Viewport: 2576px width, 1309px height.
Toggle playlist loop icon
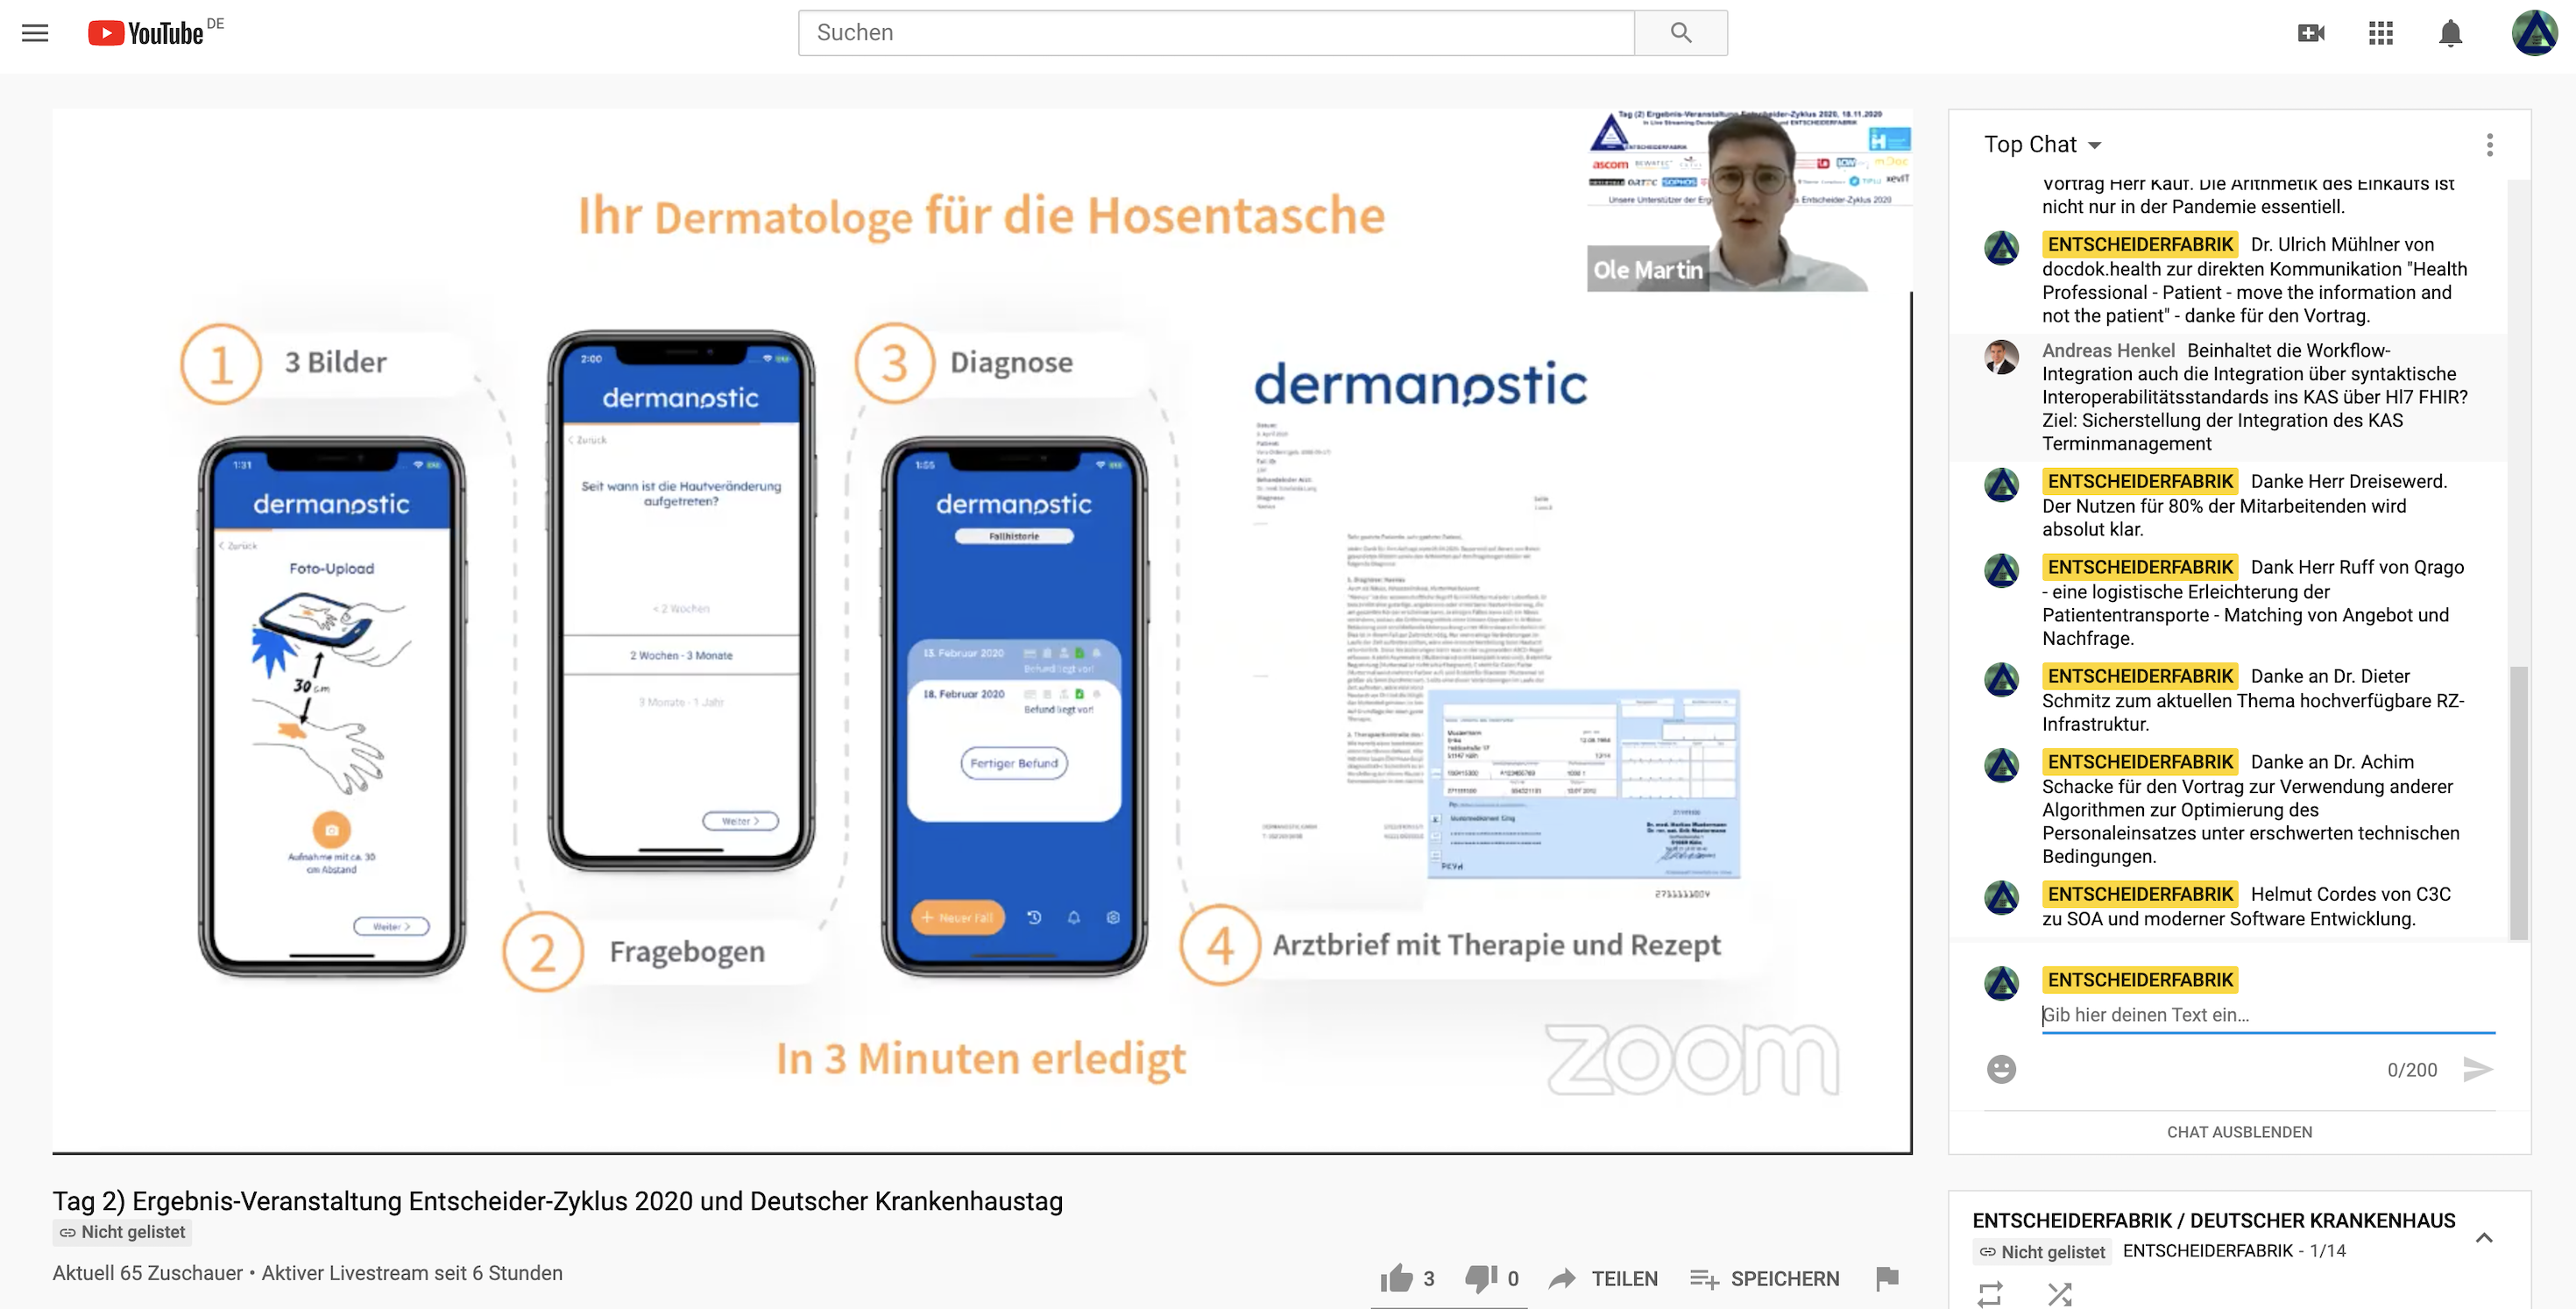pyautogui.click(x=1990, y=1294)
